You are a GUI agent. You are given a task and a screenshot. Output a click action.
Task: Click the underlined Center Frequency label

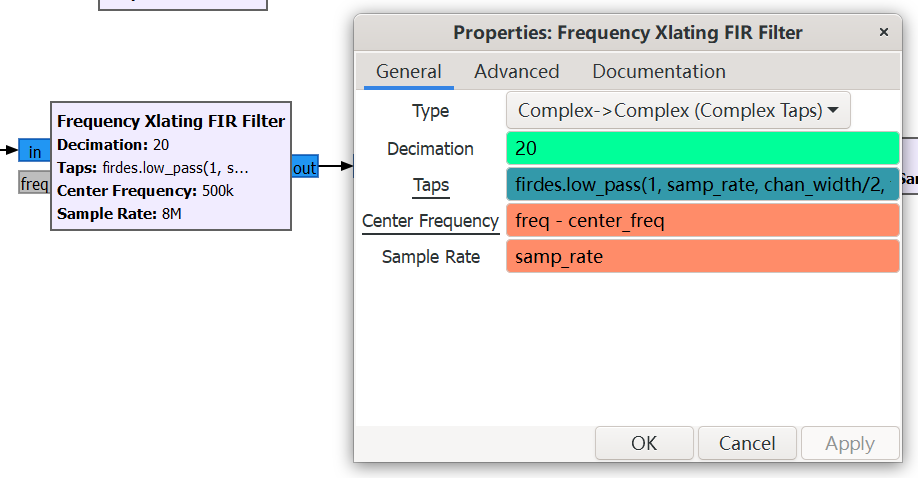pos(430,221)
